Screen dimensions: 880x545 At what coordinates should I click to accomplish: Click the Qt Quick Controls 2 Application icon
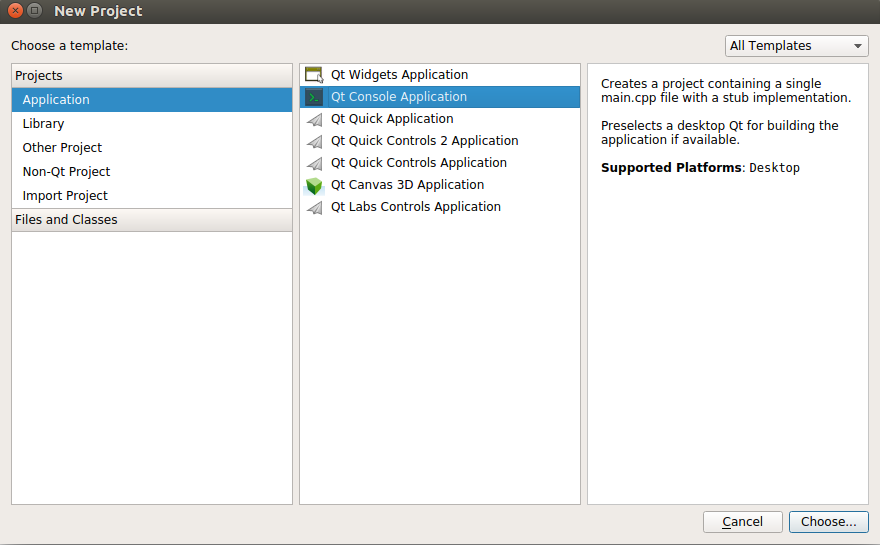[x=315, y=141]
